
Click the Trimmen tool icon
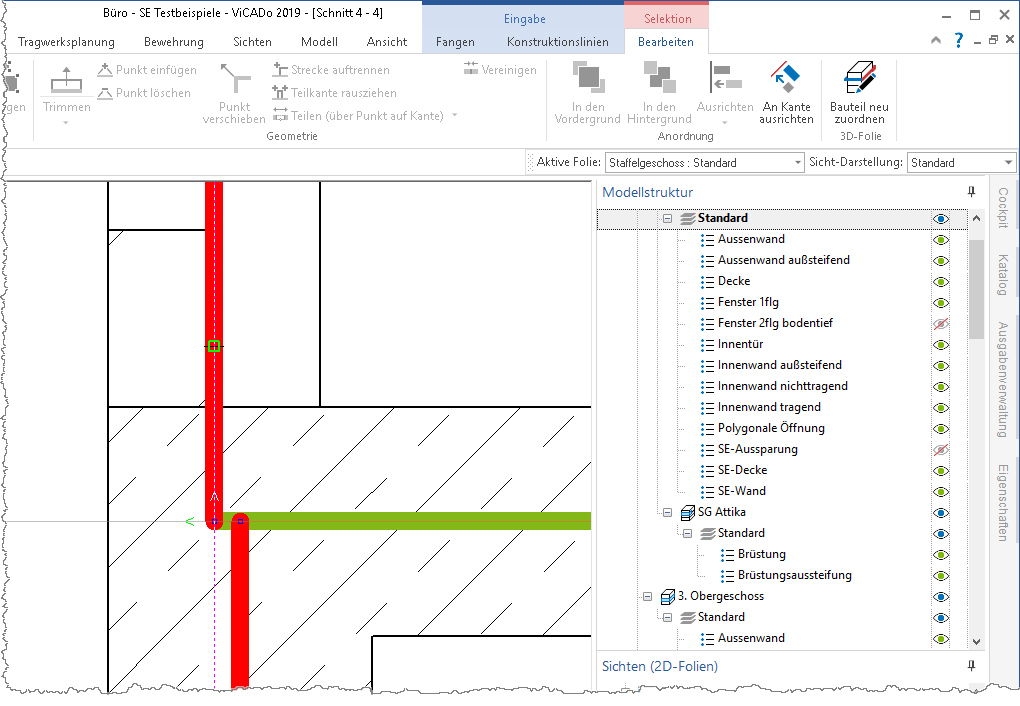[x=66, y=80]
